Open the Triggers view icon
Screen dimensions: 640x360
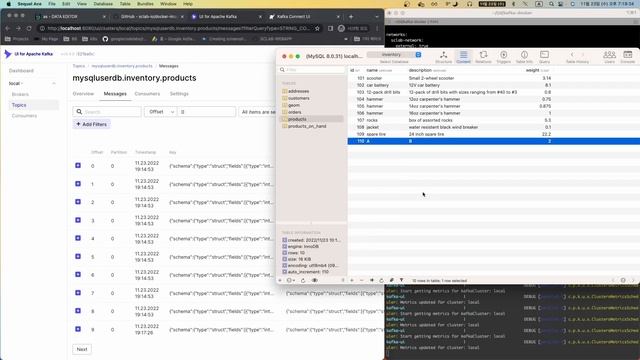tap(504, 57)
